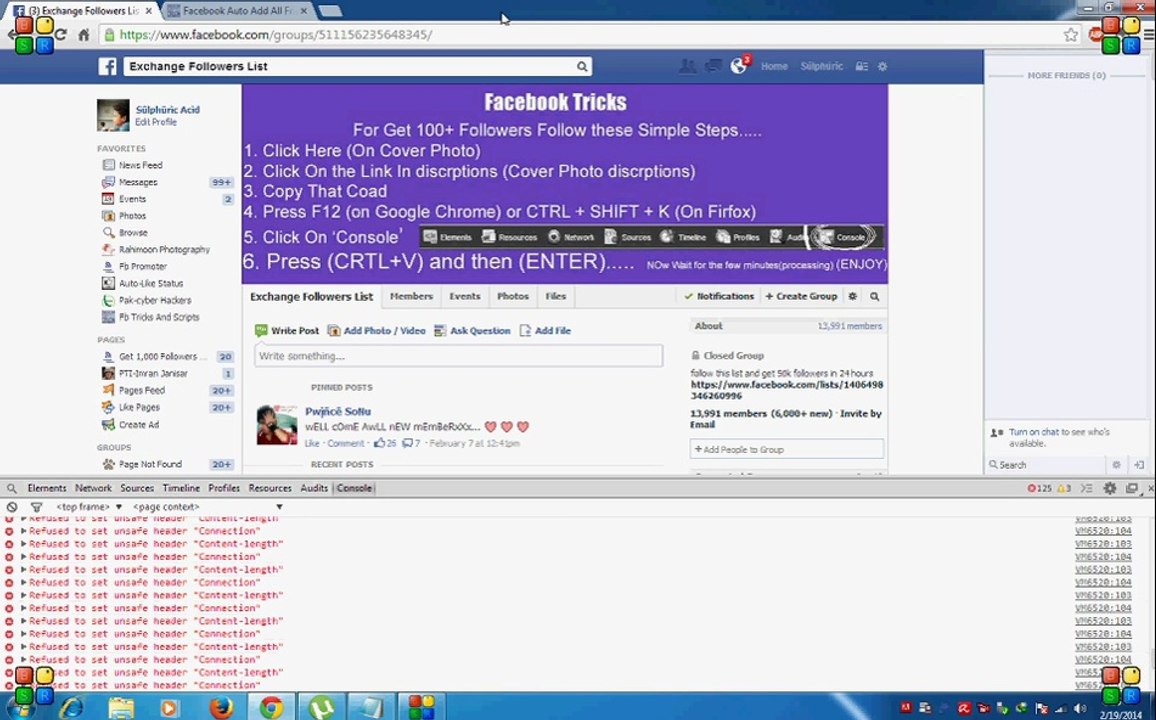Open Facebook friend requests icon

coord(687,66)
